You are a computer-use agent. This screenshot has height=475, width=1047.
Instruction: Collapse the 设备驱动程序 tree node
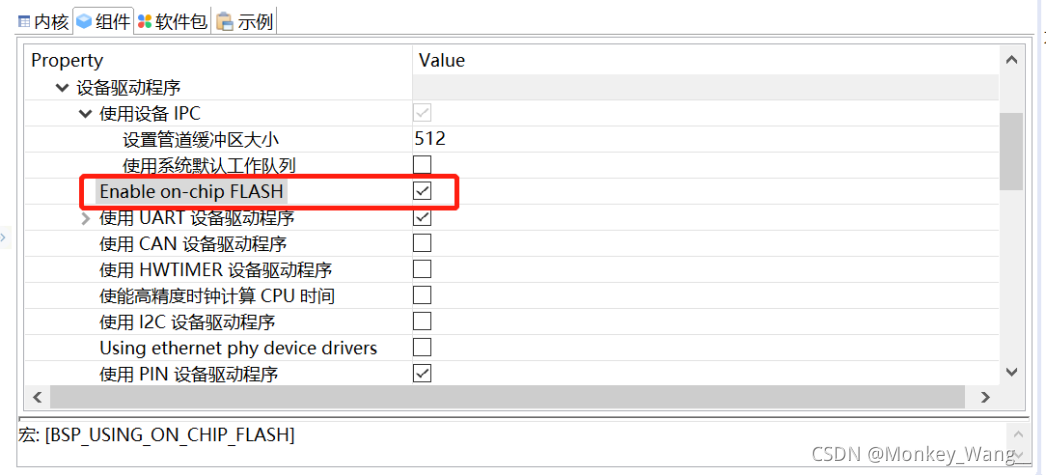click(62, 88)
